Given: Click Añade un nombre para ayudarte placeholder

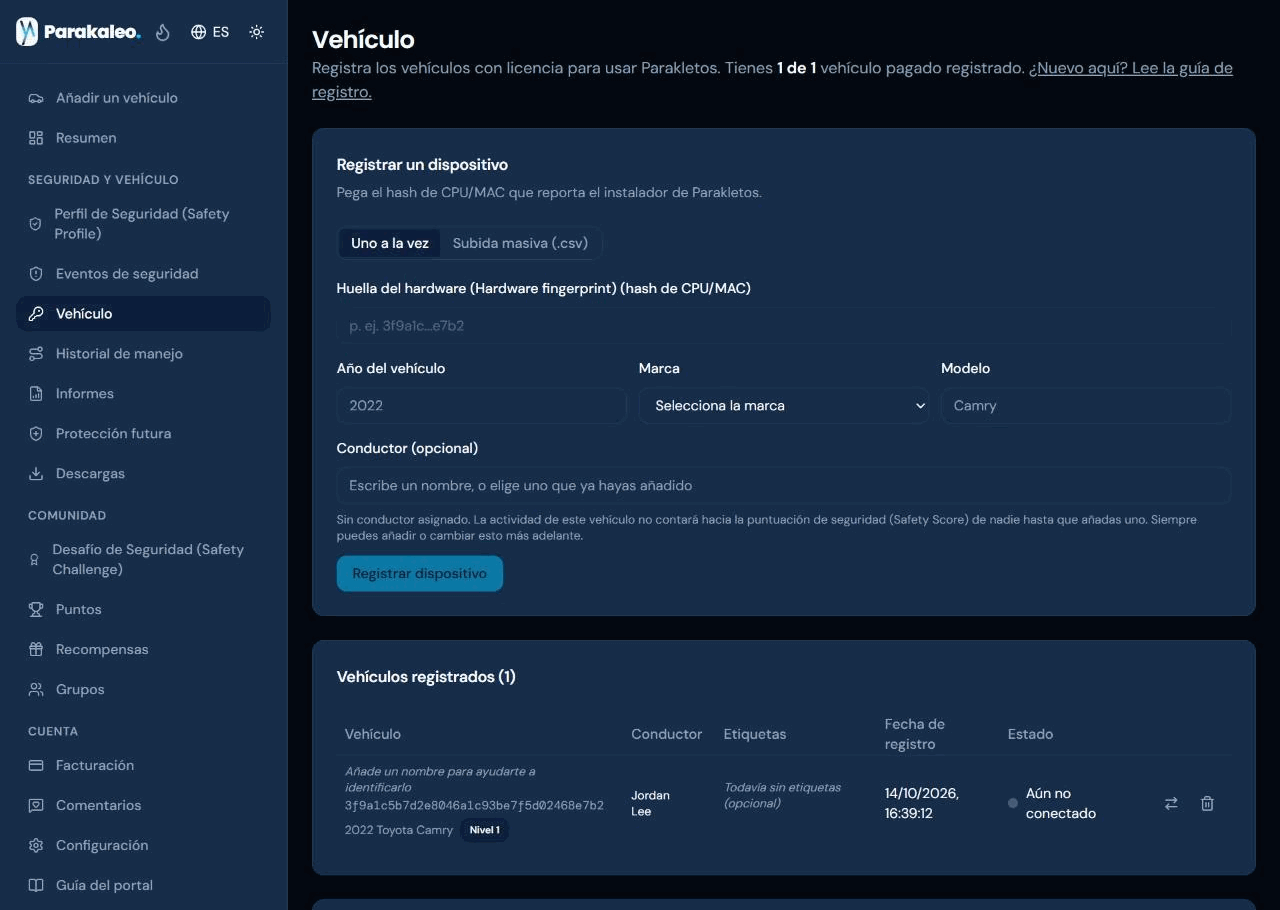Looking at the screenshot, I should tap(440, 779).
